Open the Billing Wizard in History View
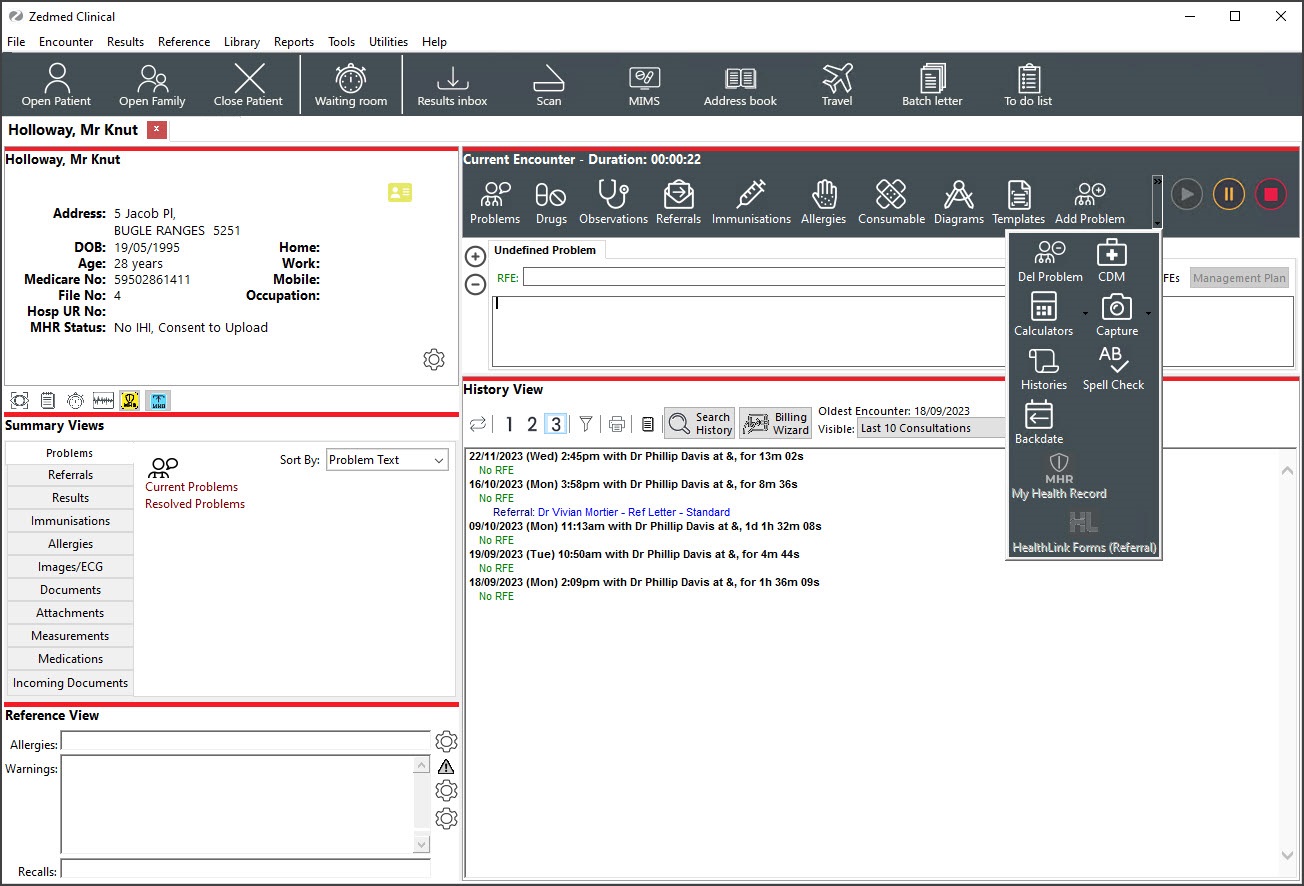1304x886 pixels. [x=775, y=422]
